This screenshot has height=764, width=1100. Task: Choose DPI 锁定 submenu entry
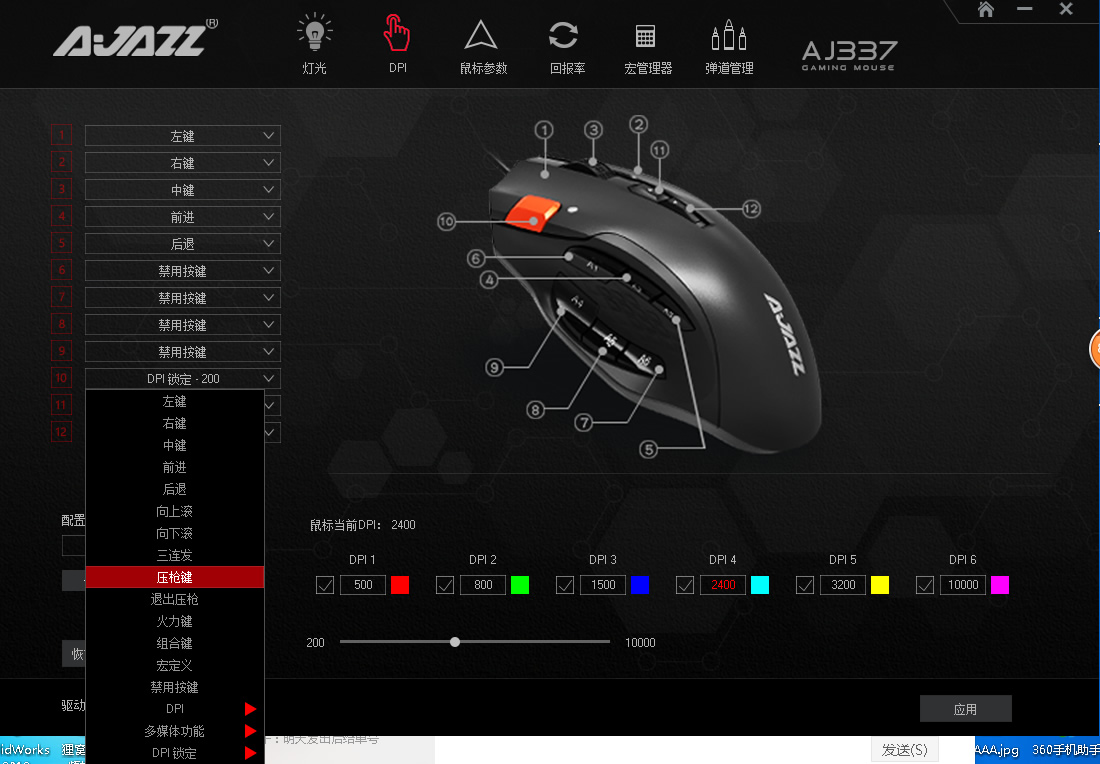point(175,753)
